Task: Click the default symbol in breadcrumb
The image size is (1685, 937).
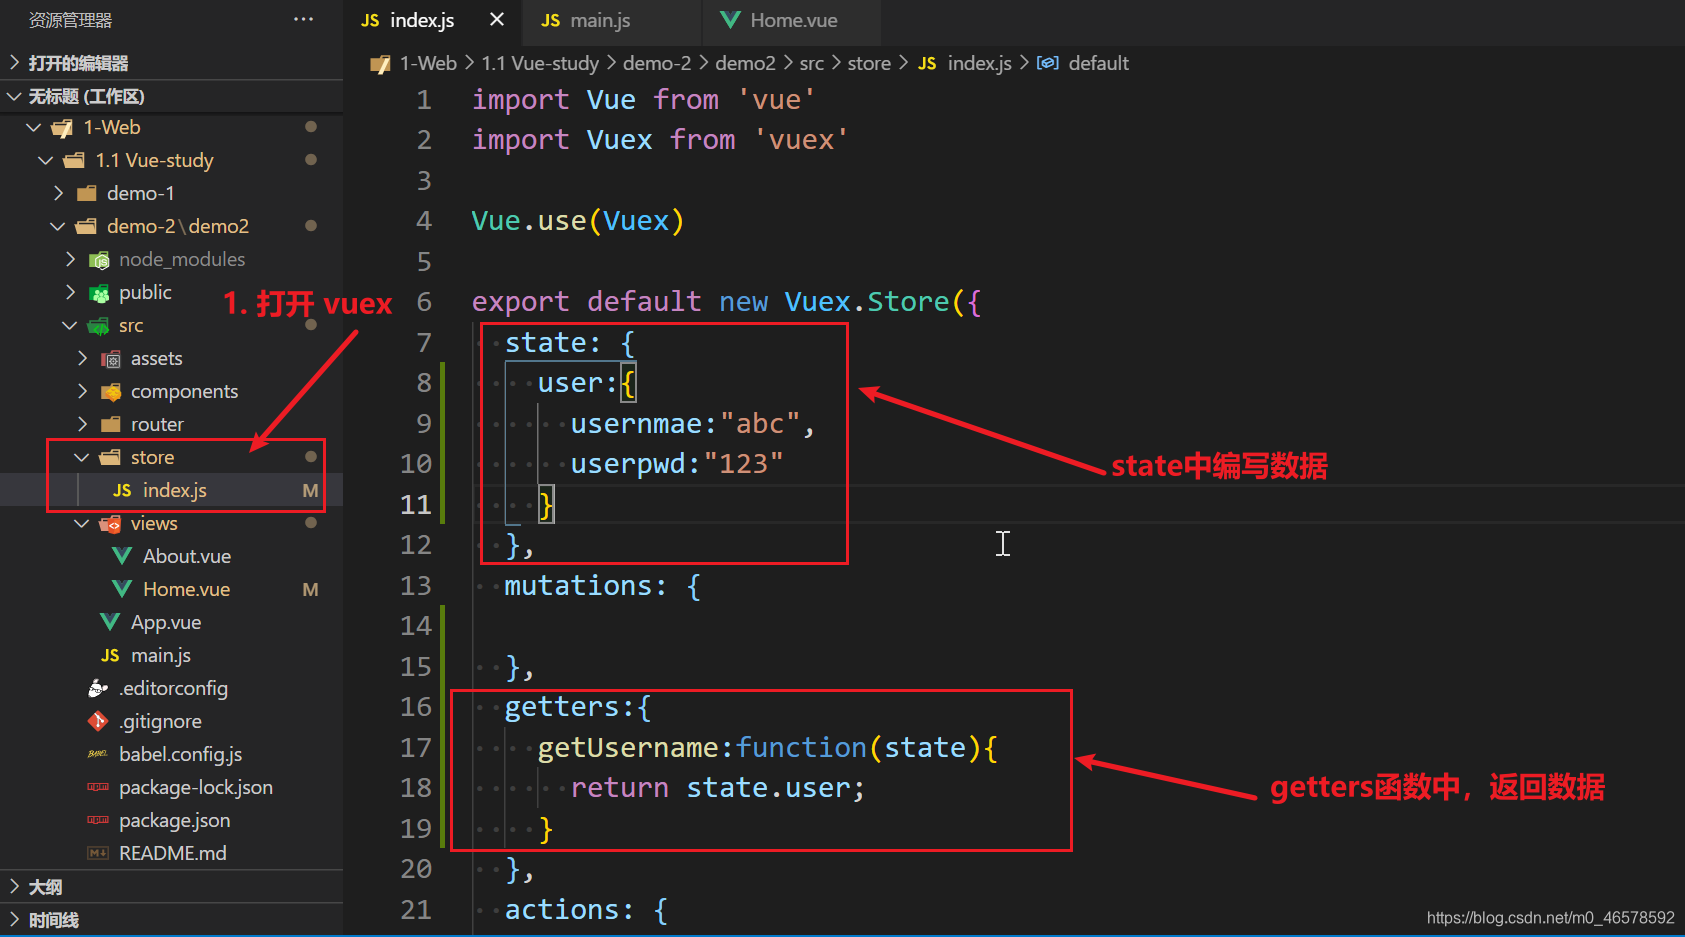Action: coord(1098,63)
